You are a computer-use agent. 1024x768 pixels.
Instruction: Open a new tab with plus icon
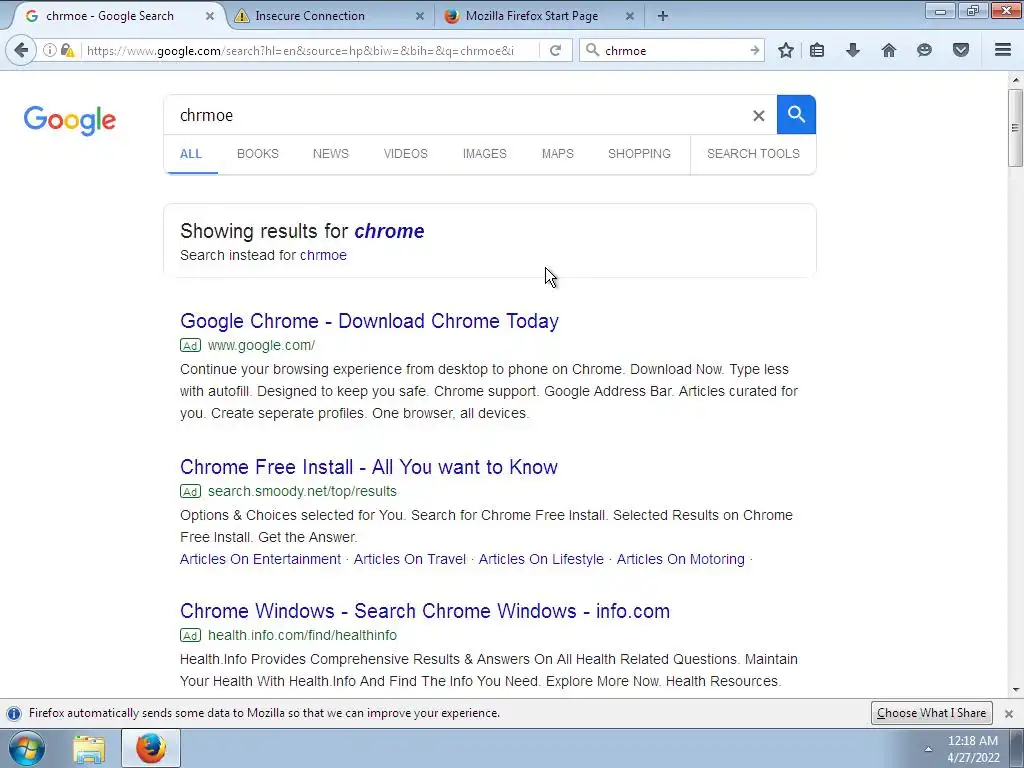click(x=663, y=16)
